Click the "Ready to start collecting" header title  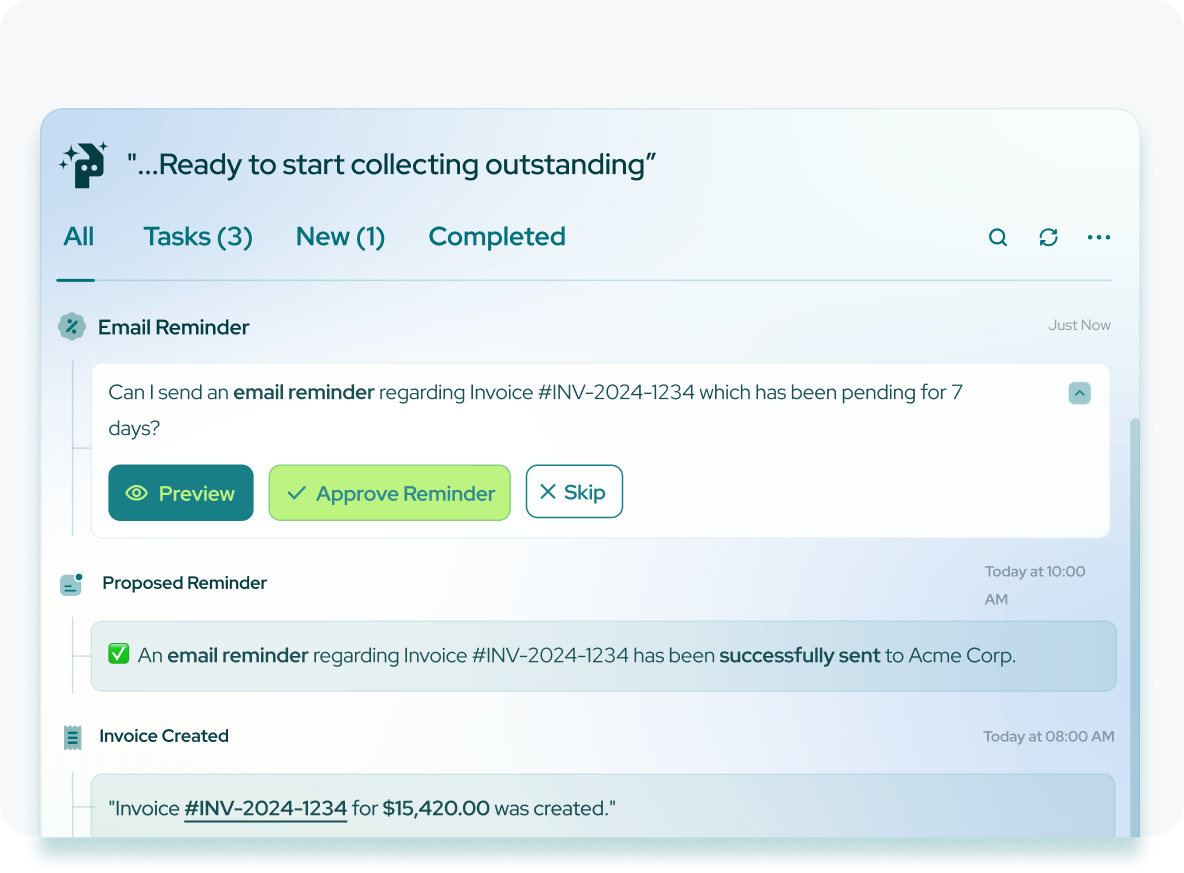391,165
